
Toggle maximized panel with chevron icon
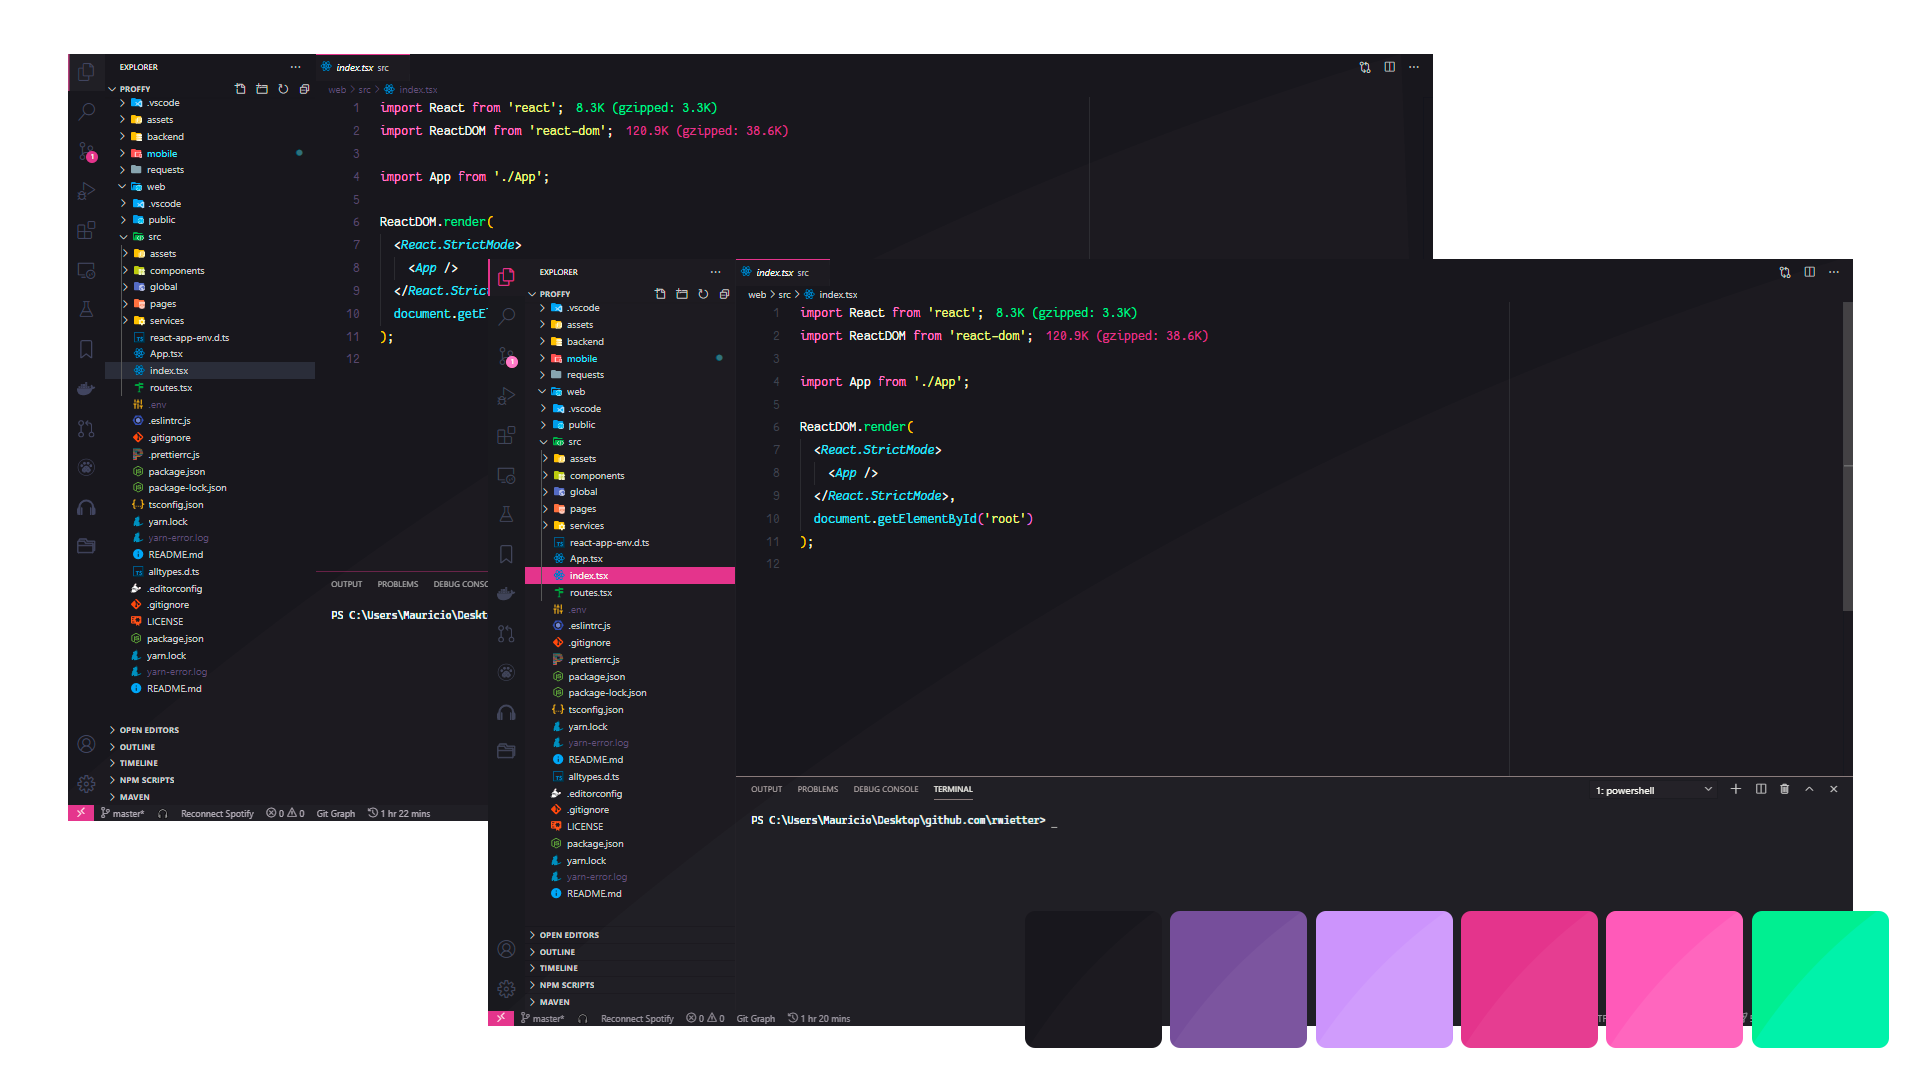pyautogui.click(x=1809, y=789)
